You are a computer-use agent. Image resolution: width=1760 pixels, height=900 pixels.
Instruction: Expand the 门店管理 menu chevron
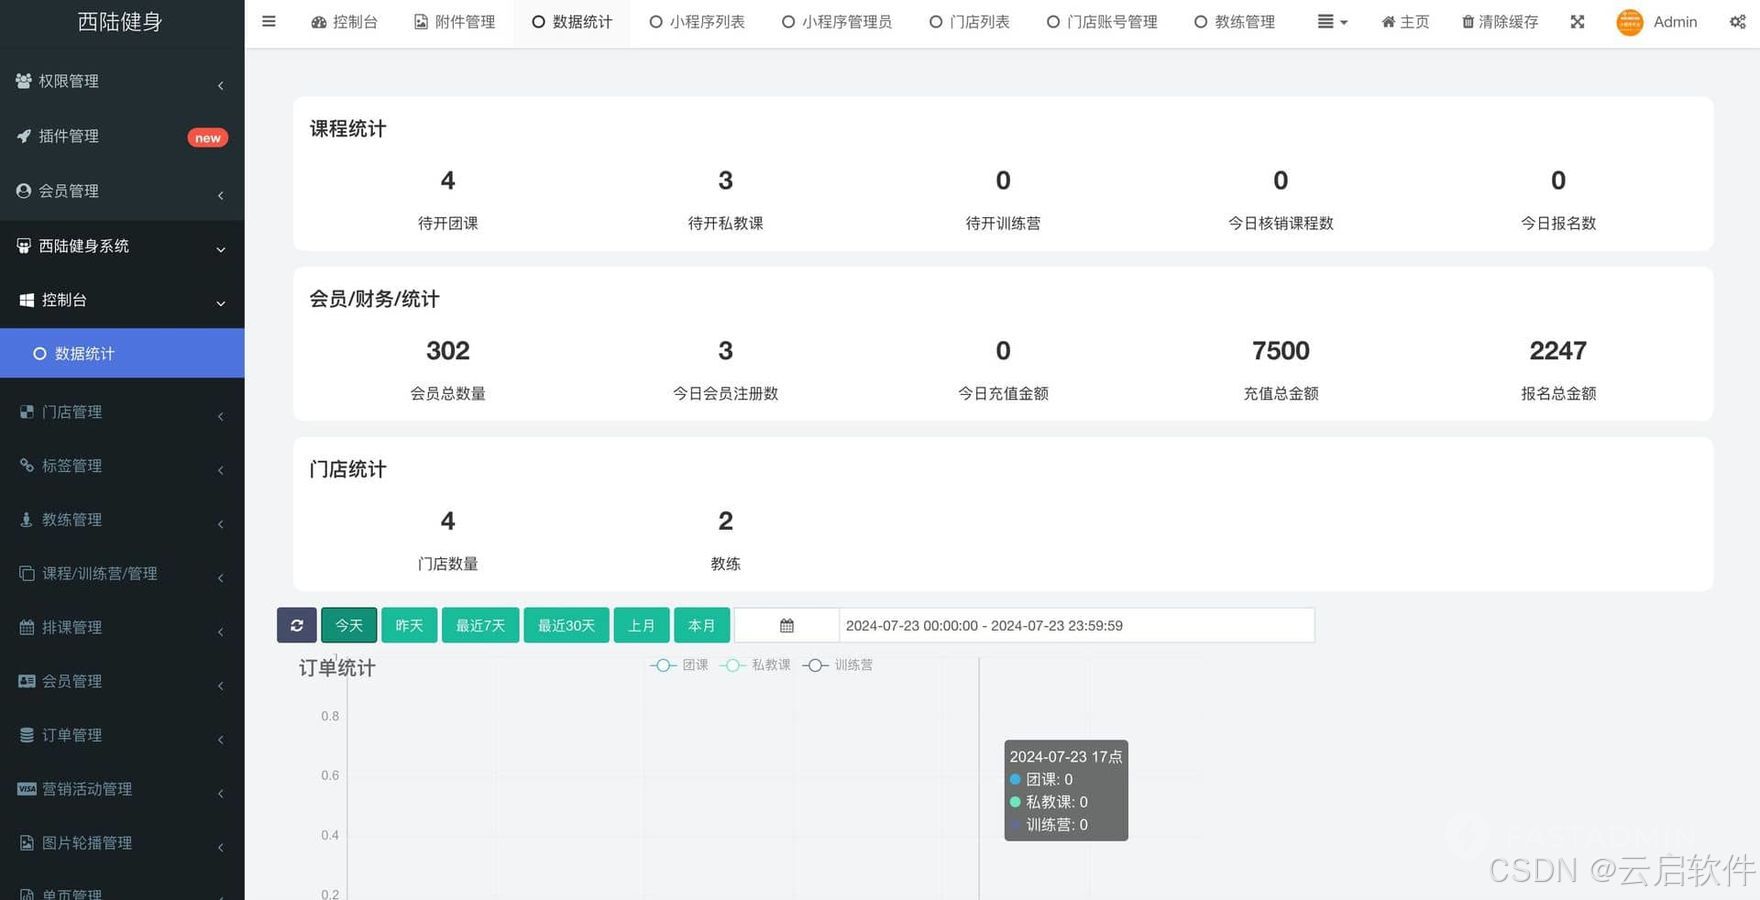220,416
